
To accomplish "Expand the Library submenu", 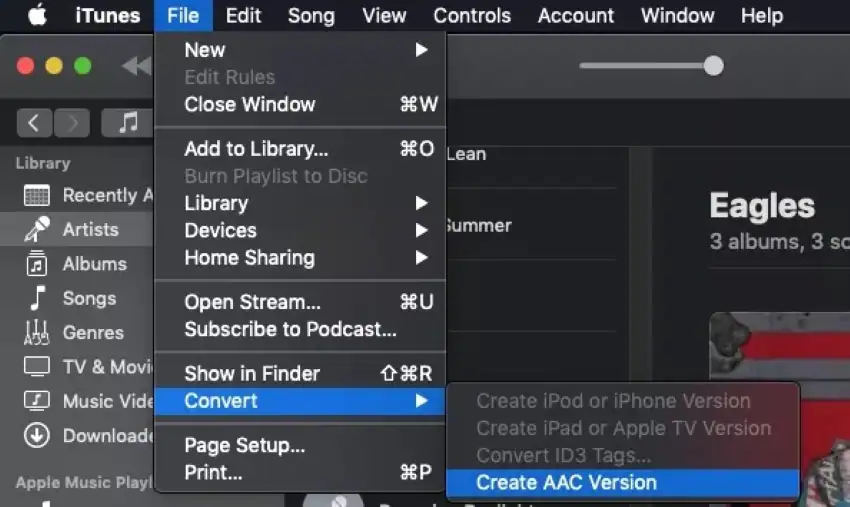I will tap(300, 203).
